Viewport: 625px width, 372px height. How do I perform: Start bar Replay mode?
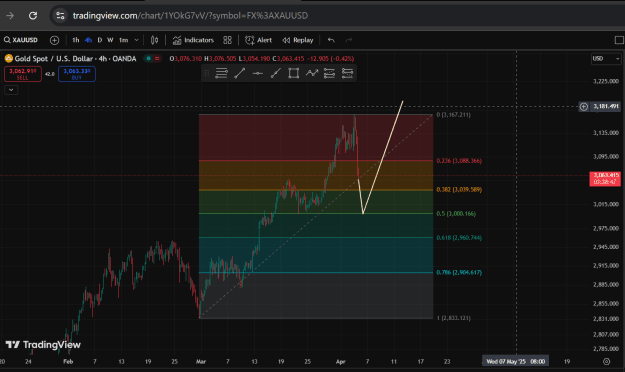pos(298,40)
